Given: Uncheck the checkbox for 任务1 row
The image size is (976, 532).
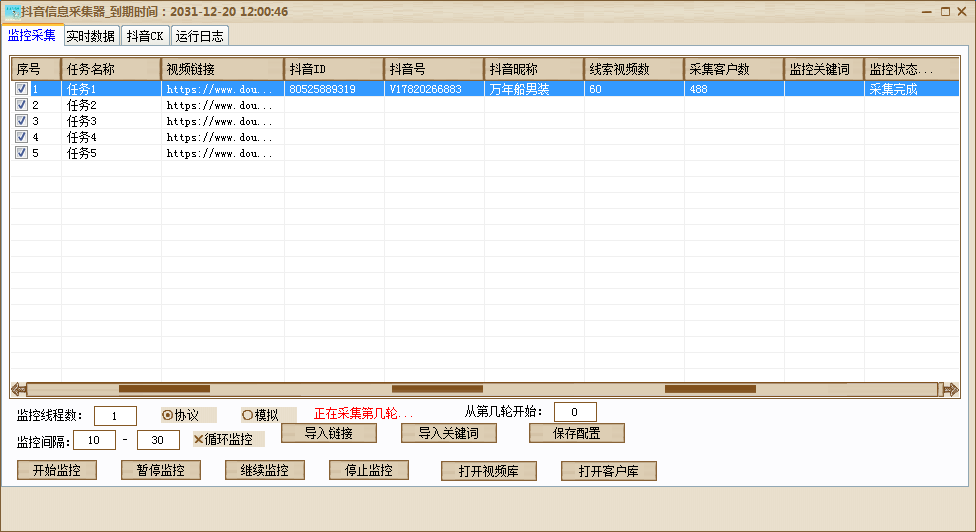Looking at the screenshot, I should pyautogui.click(x=22, y=89).
